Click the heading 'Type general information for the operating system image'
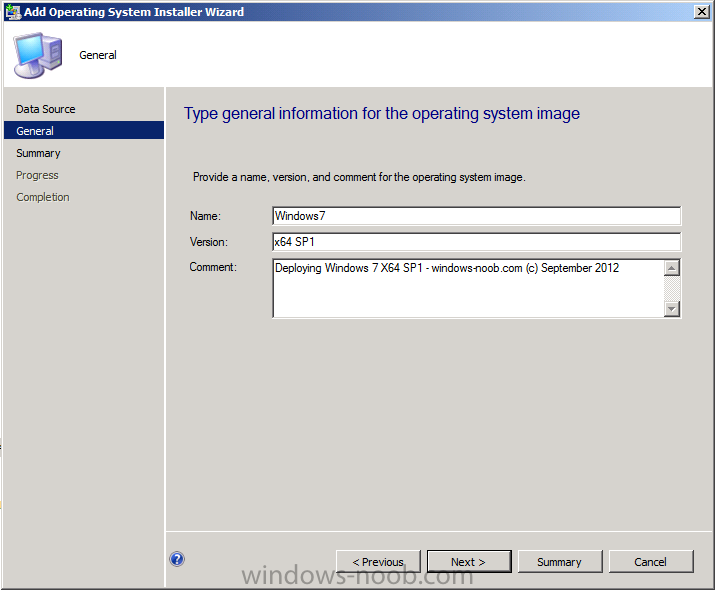The width and height of the screenshot is (715, 590). point(382,114)
